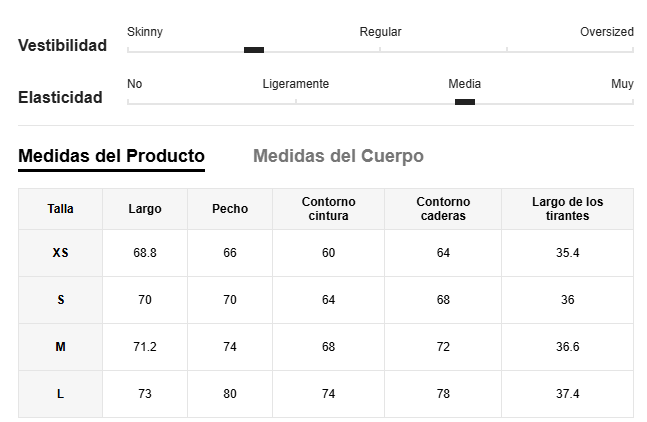This screenshot has height=422, width=647.
Task: Click the Muy elasticity label
Action: [622, 84]
